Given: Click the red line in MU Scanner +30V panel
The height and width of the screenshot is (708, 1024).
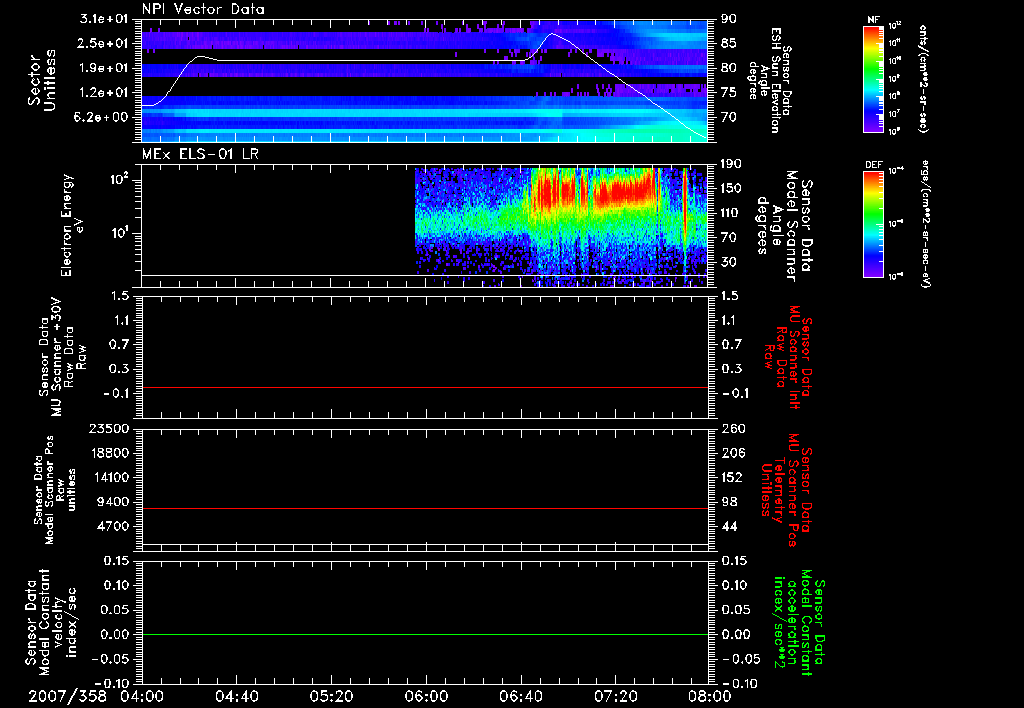Looking at the screenshot, I should (x=424, y=387).
